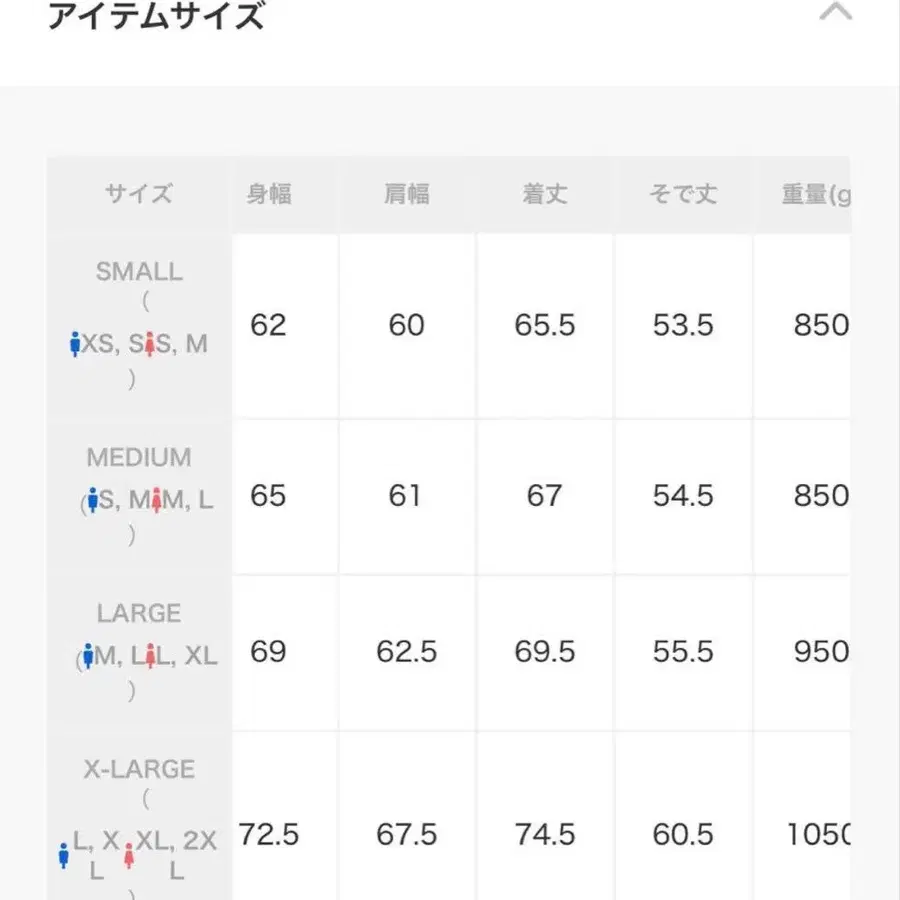Select the pink female icon in MEDIUM row
Screen dimensions: 900x900
click(x=157, y=497)
